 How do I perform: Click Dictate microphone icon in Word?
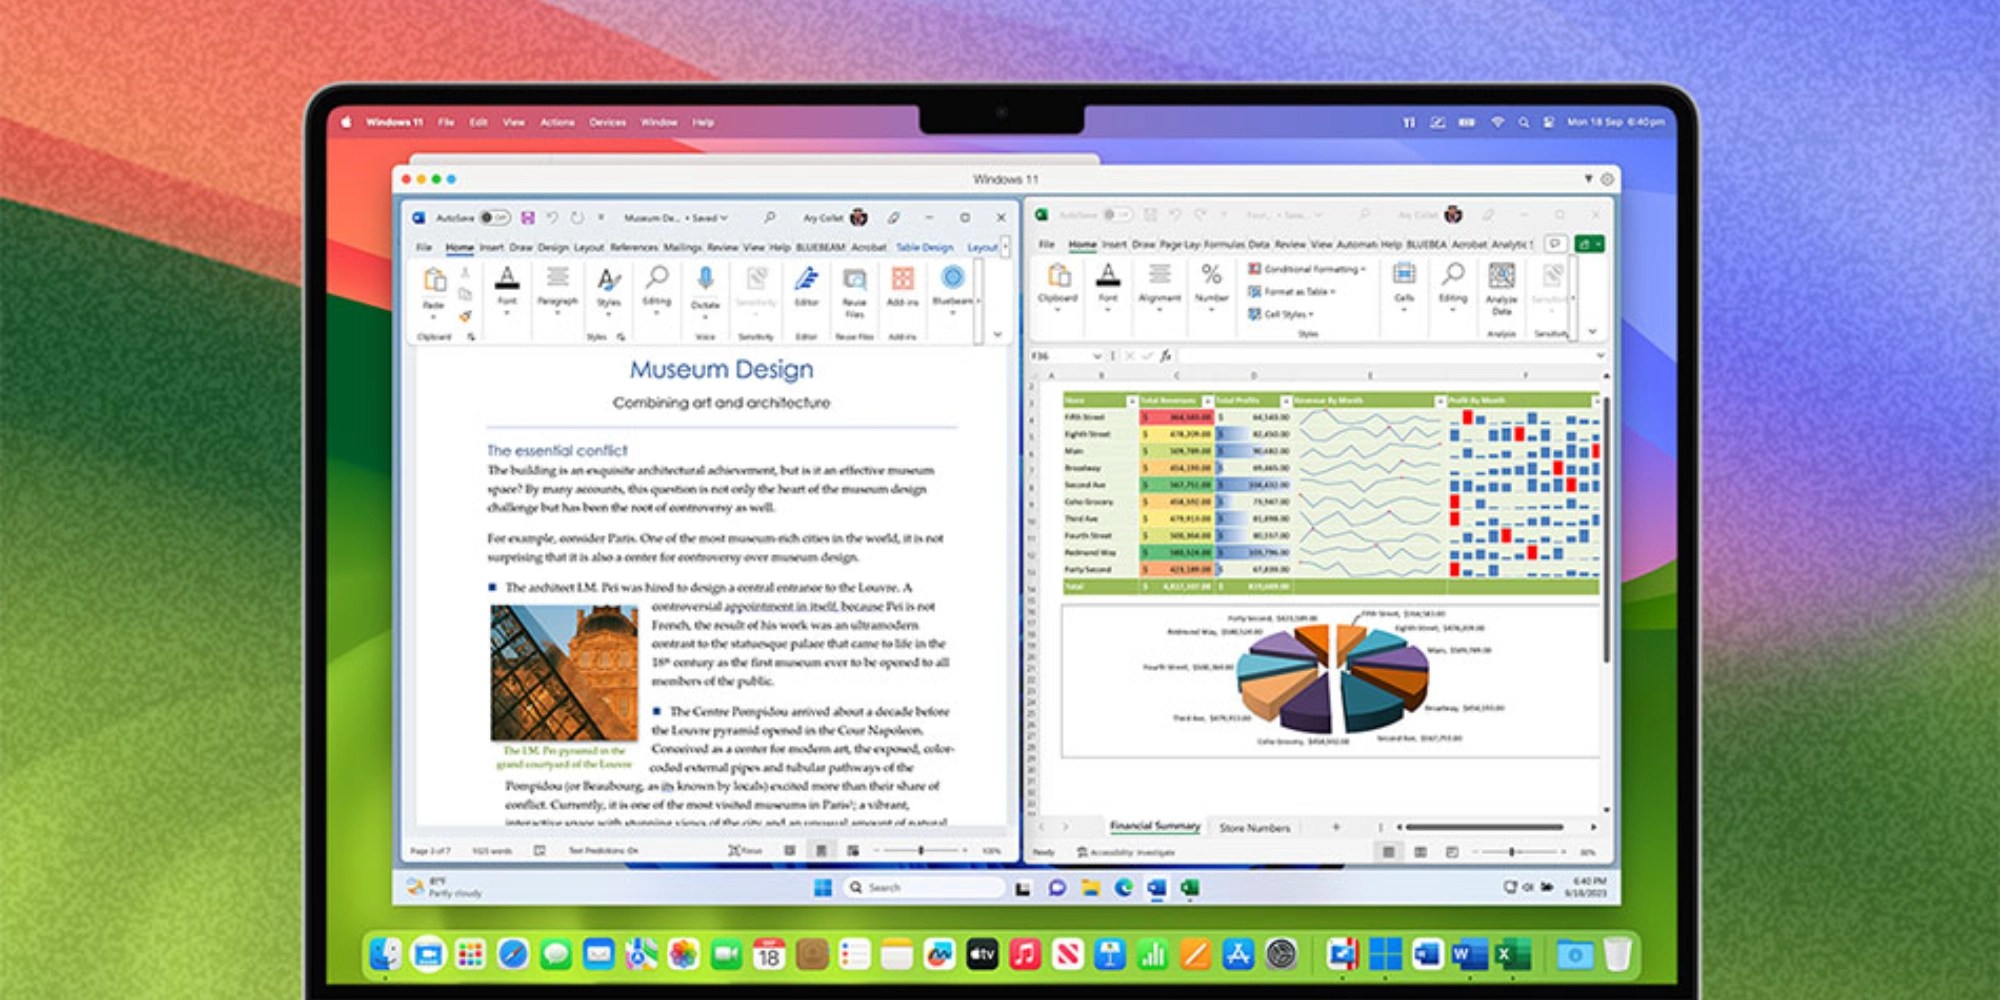705,279
